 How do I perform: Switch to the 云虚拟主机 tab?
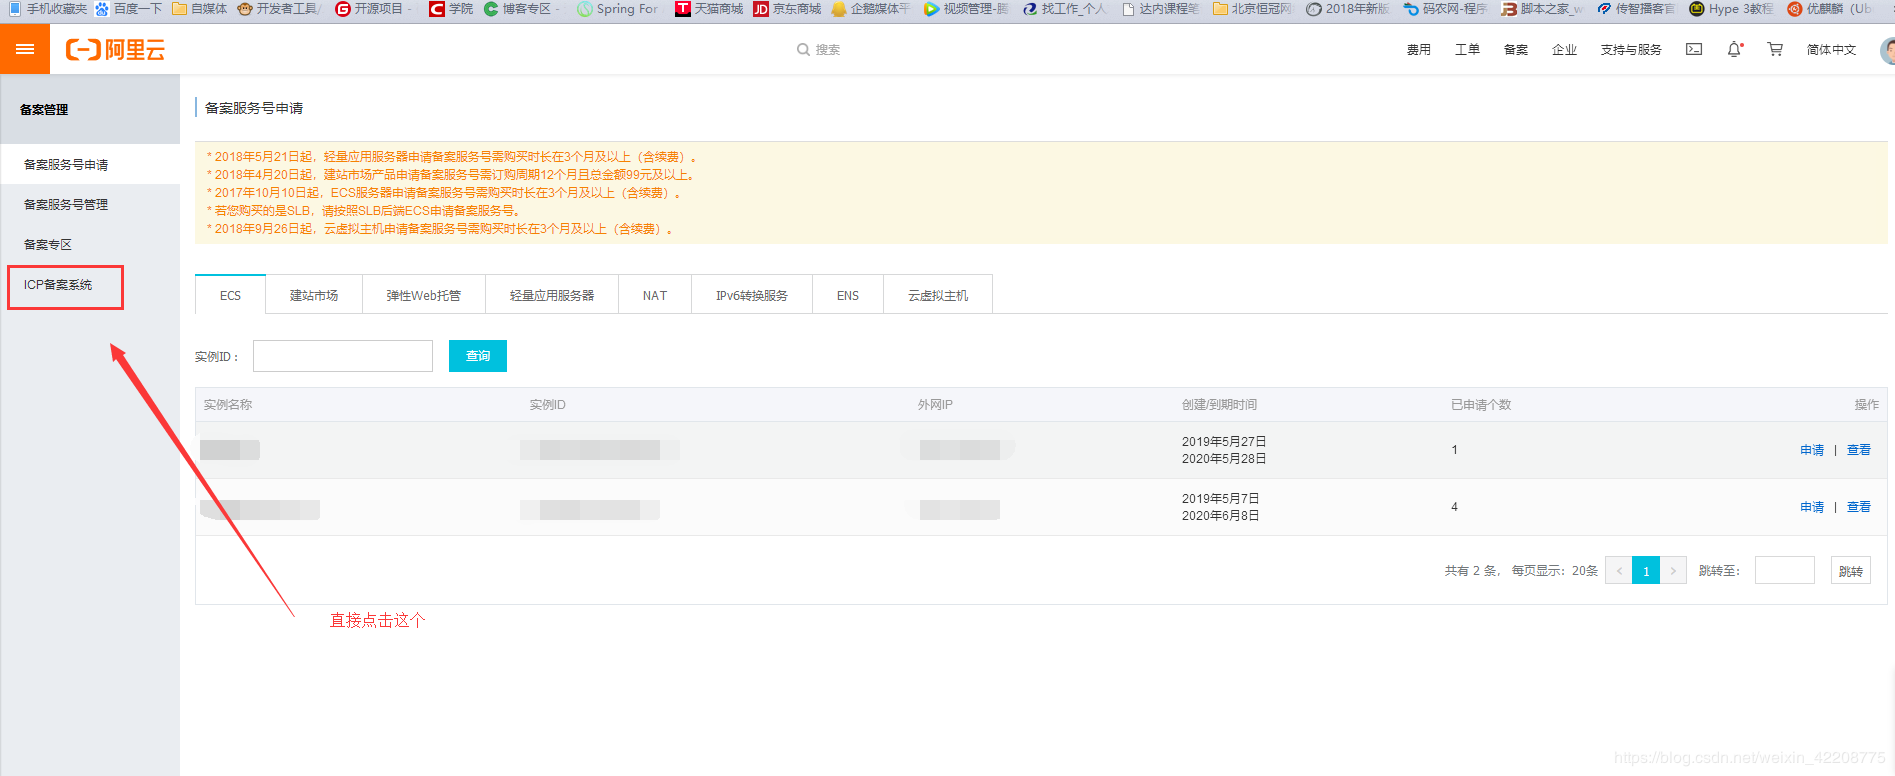938,295
